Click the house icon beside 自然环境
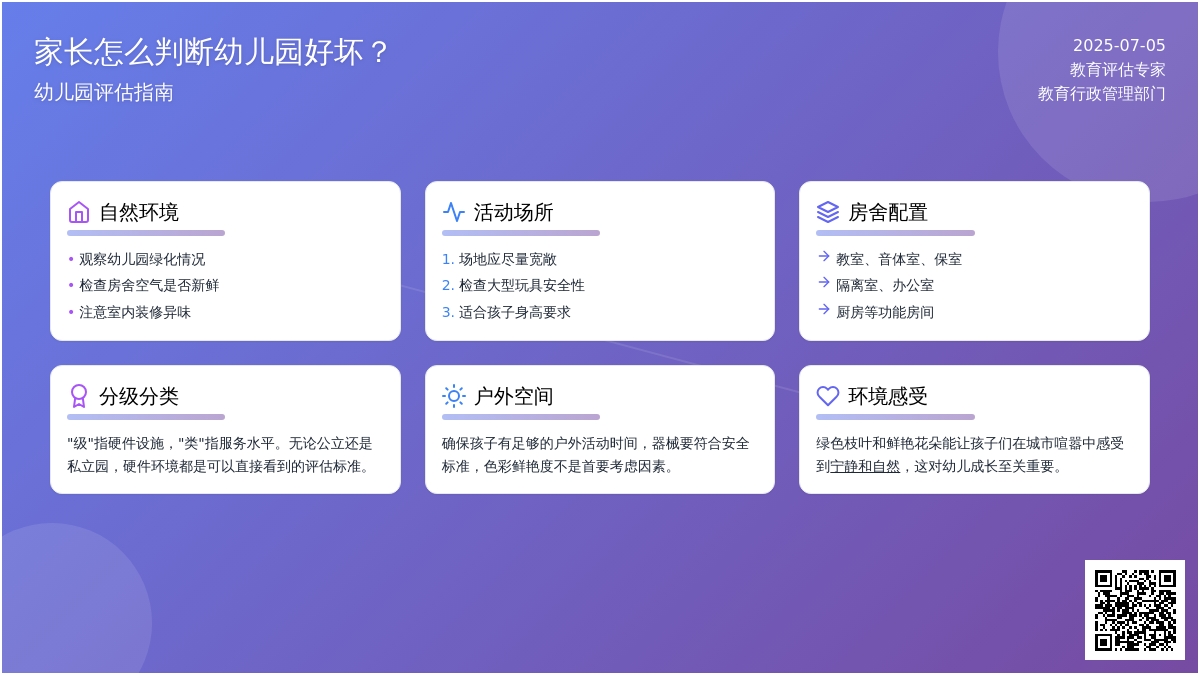Screen dimensions: 1200x675 click(79, 212)
